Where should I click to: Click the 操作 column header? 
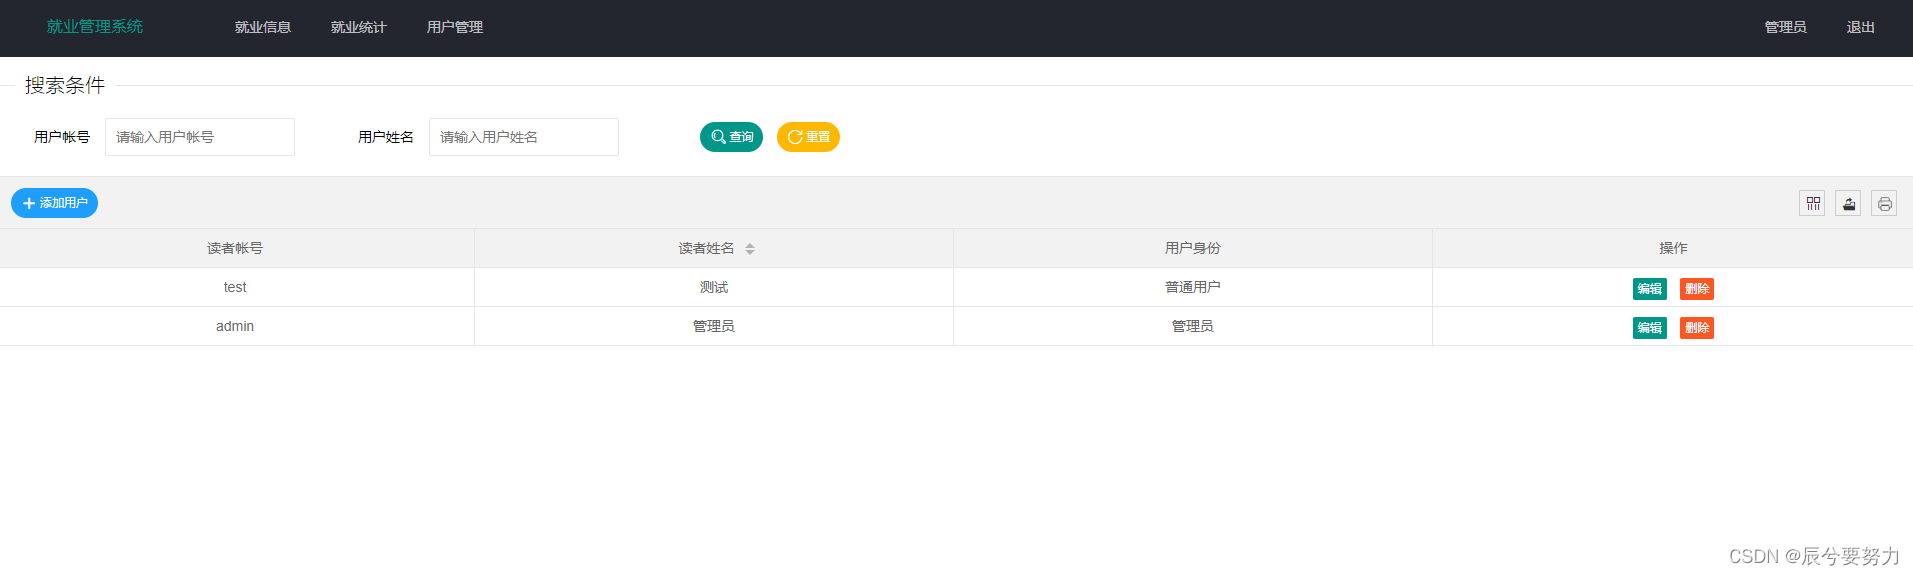coord(1672,248)
